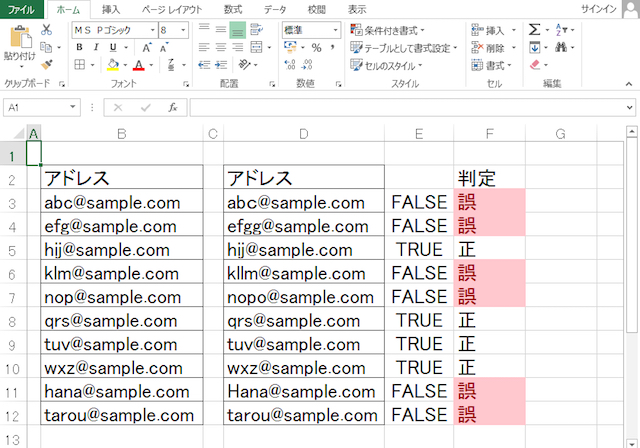Click AutoSum sigma icon

(x=534, y=30)
